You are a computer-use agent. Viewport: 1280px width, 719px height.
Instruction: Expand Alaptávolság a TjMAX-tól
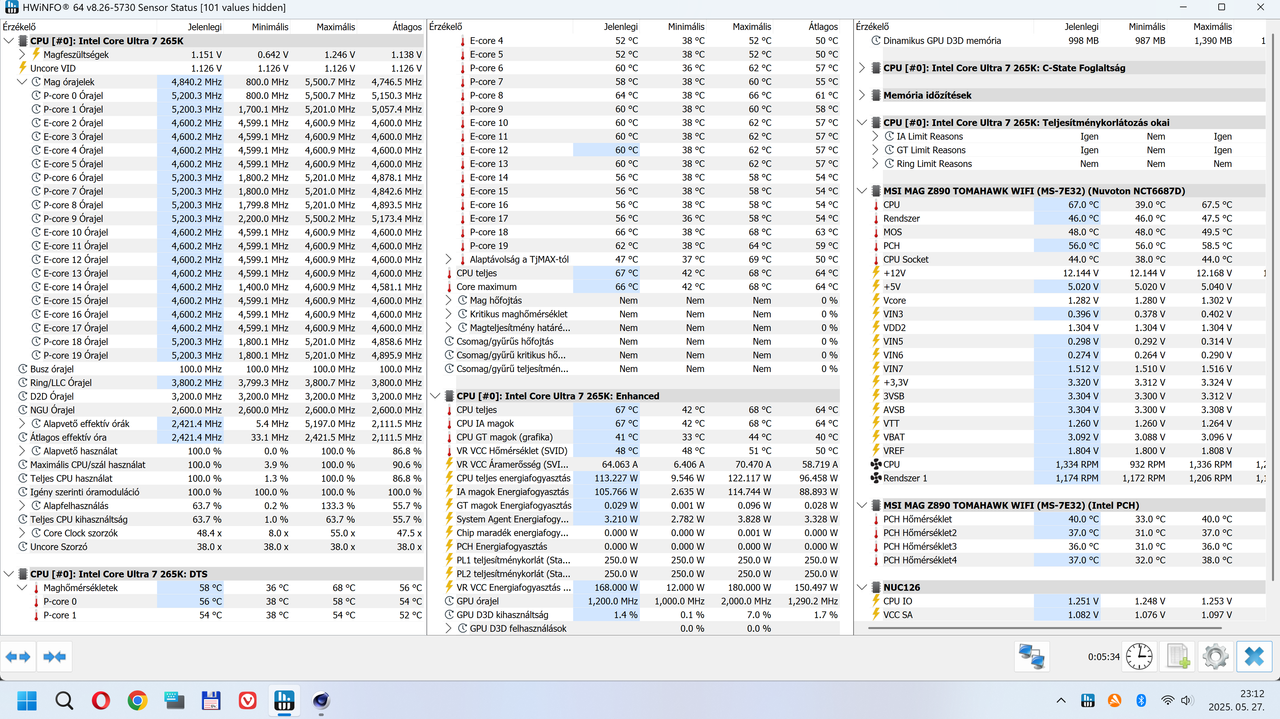click(449, 259)
